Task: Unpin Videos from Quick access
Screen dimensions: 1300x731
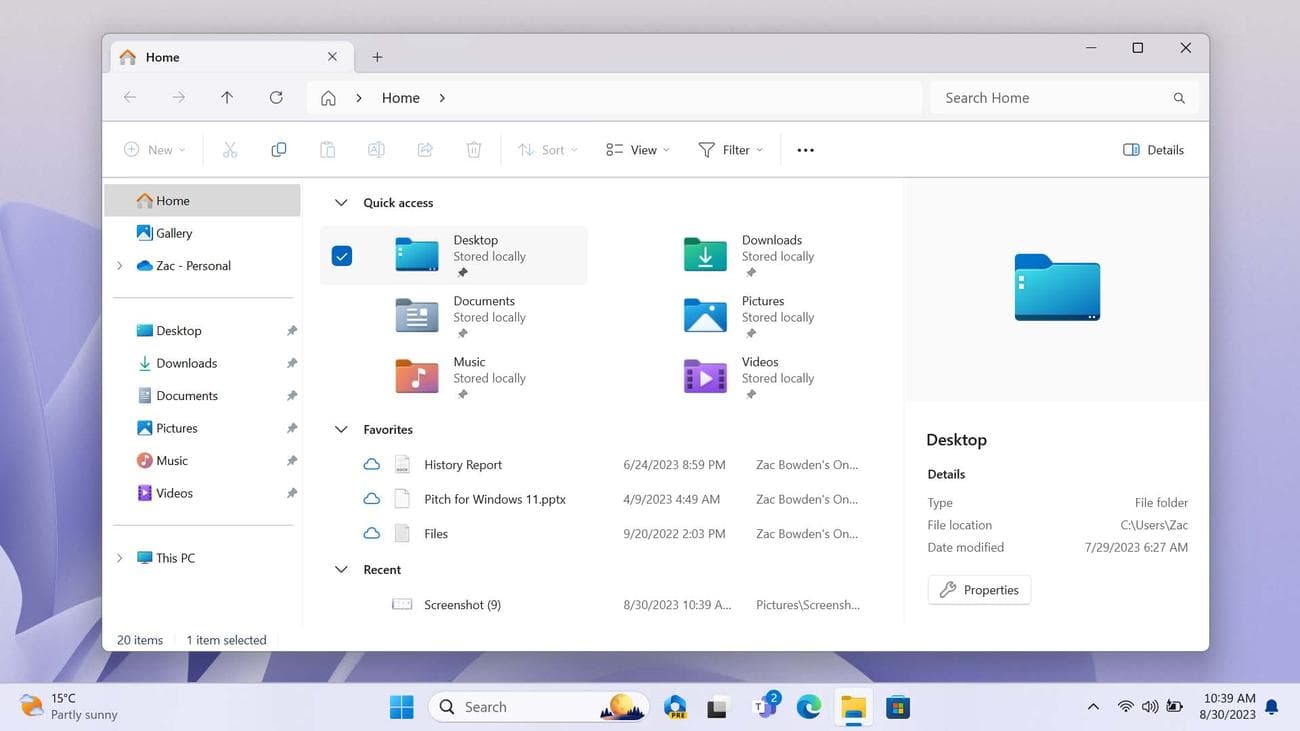Action: 291,492
